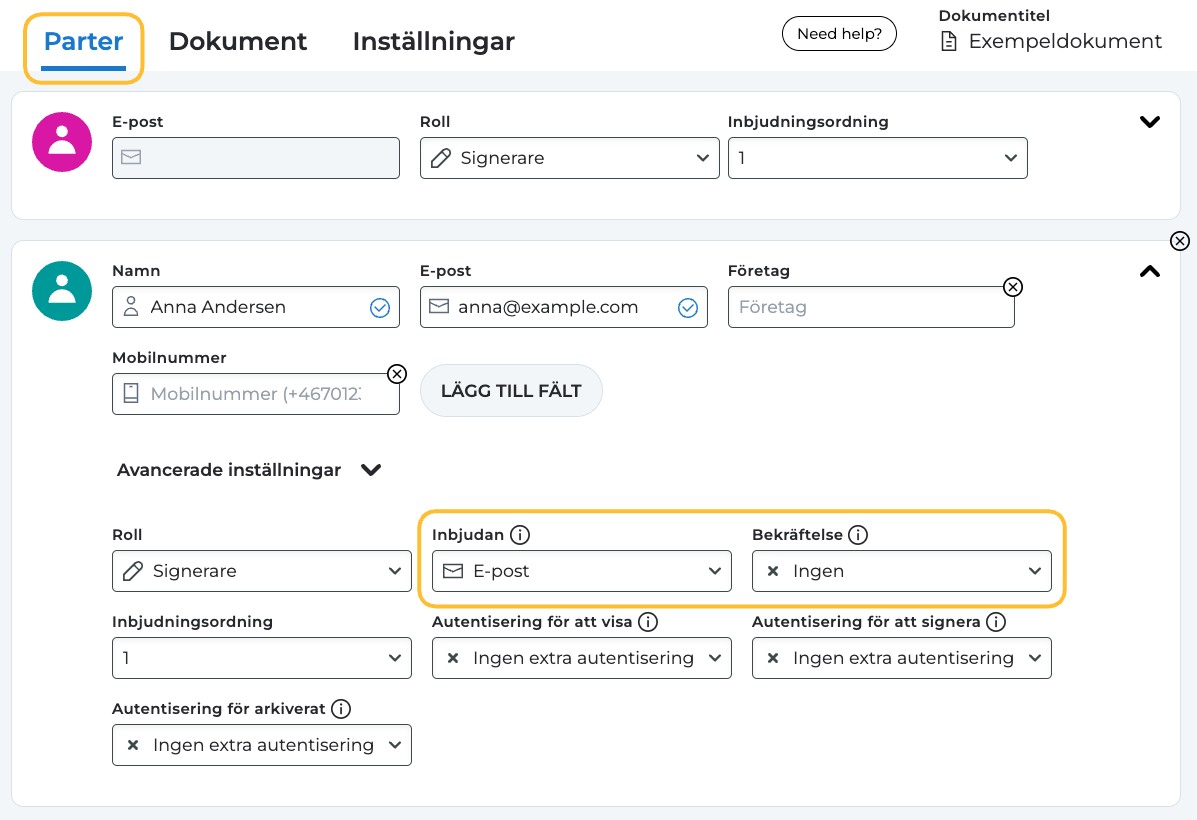
Task: Click the Need help? button
Action: 839,34
